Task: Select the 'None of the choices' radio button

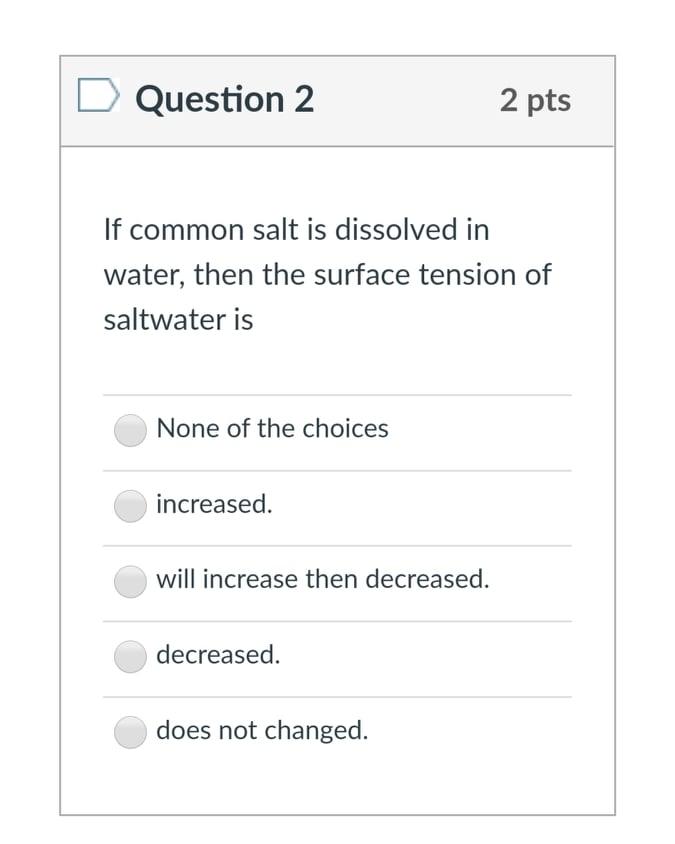Action: tap(130, 430)
